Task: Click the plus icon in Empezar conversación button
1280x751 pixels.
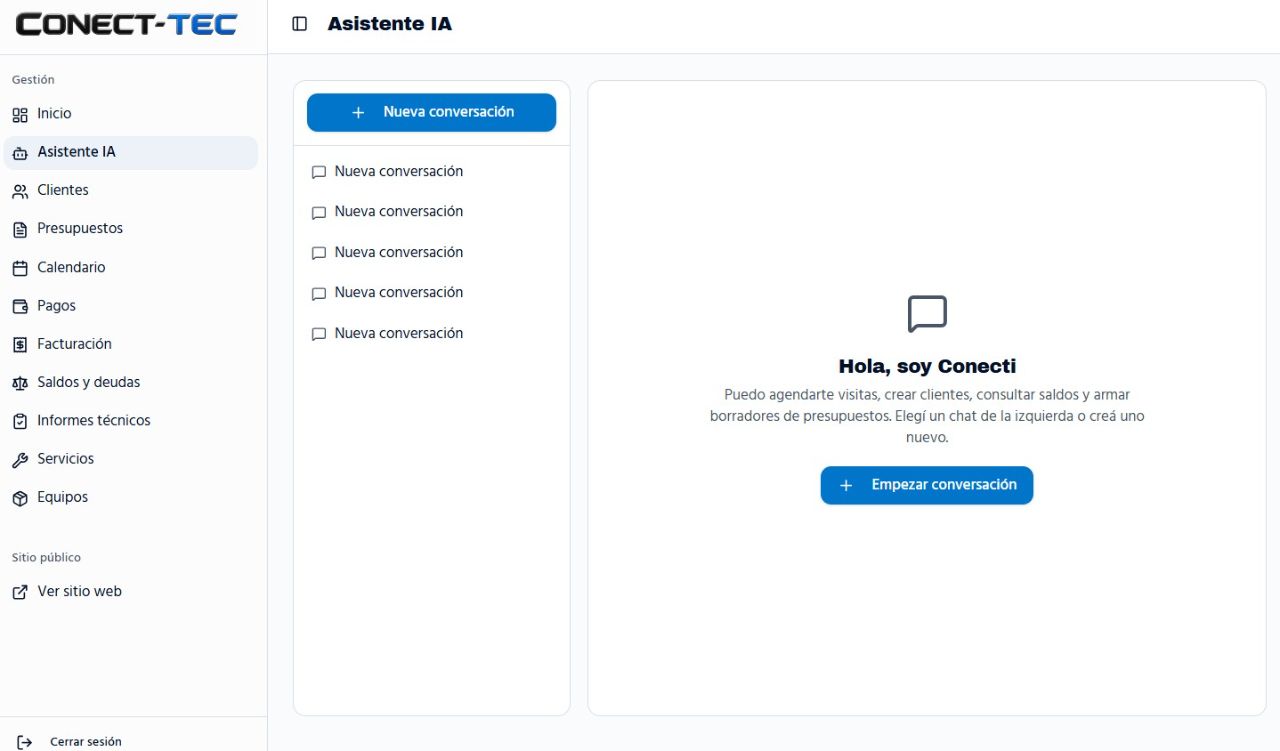Action: coord(846,485)
